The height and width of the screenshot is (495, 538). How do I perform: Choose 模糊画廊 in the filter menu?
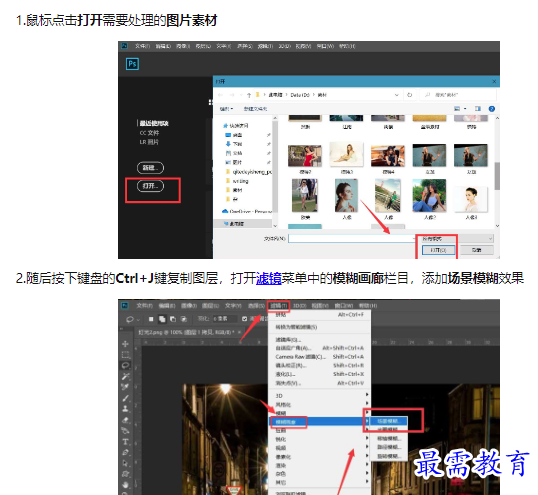pos(319,422)
